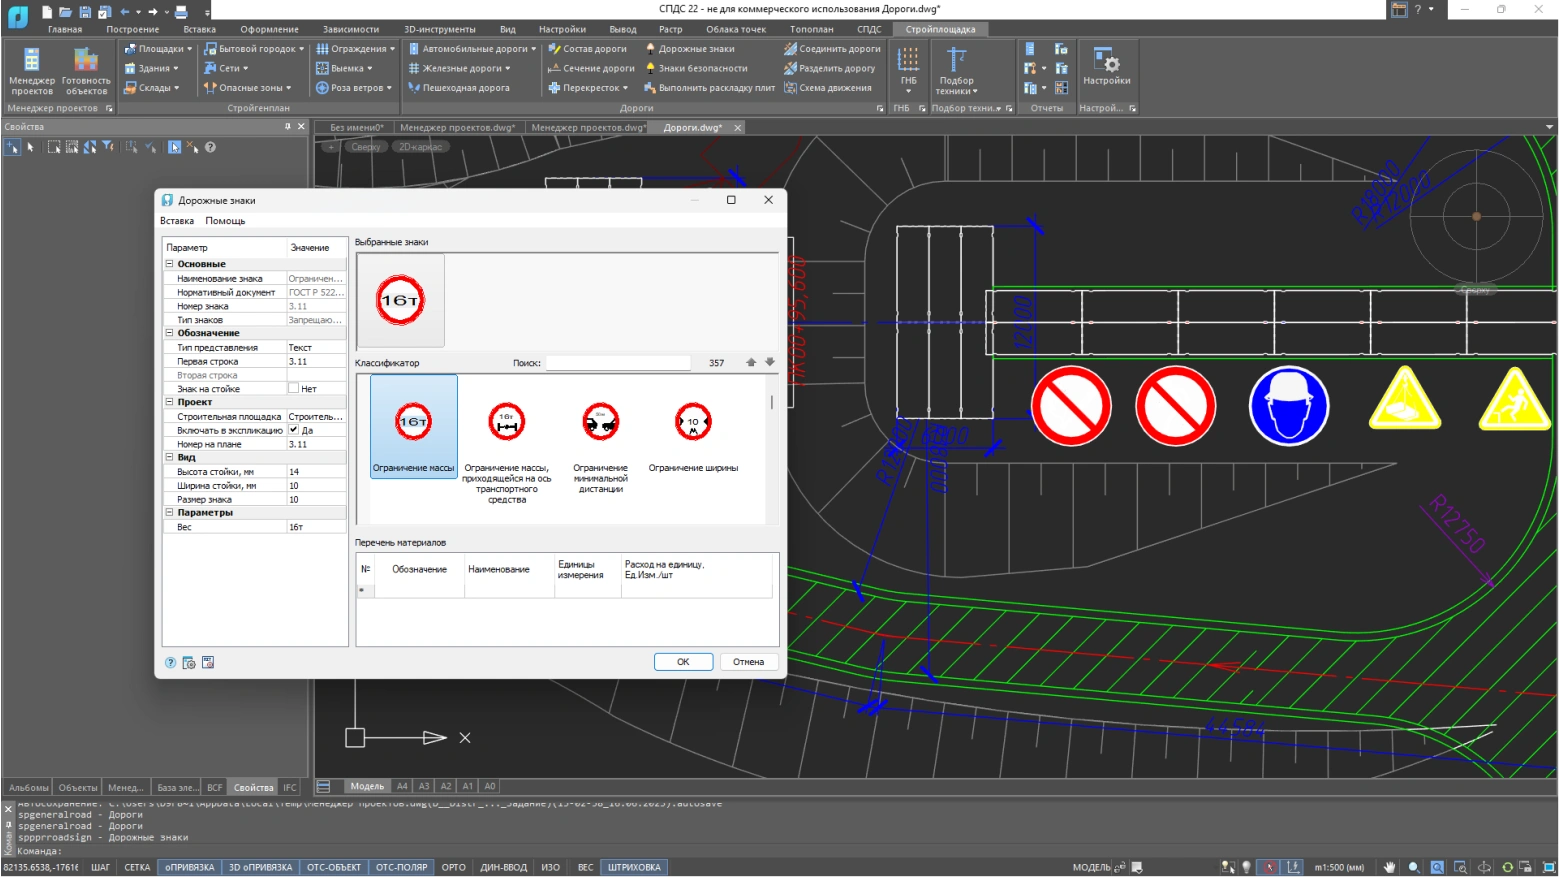The image size is (1560, 877).
Task: Click the next search result down arrow
Action: coord(770,362)
